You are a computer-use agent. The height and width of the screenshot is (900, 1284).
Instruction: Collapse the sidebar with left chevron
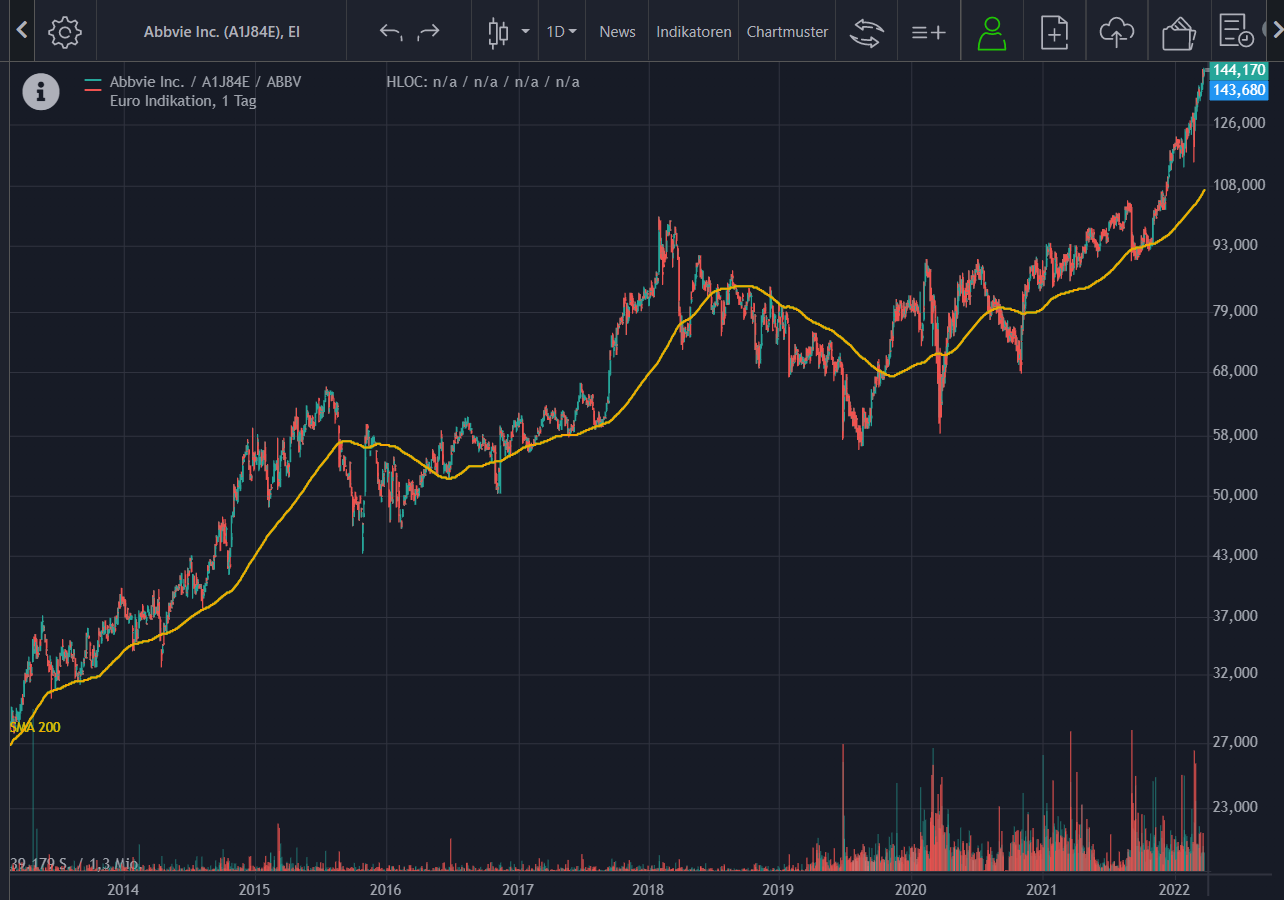[x=22, y=31]
